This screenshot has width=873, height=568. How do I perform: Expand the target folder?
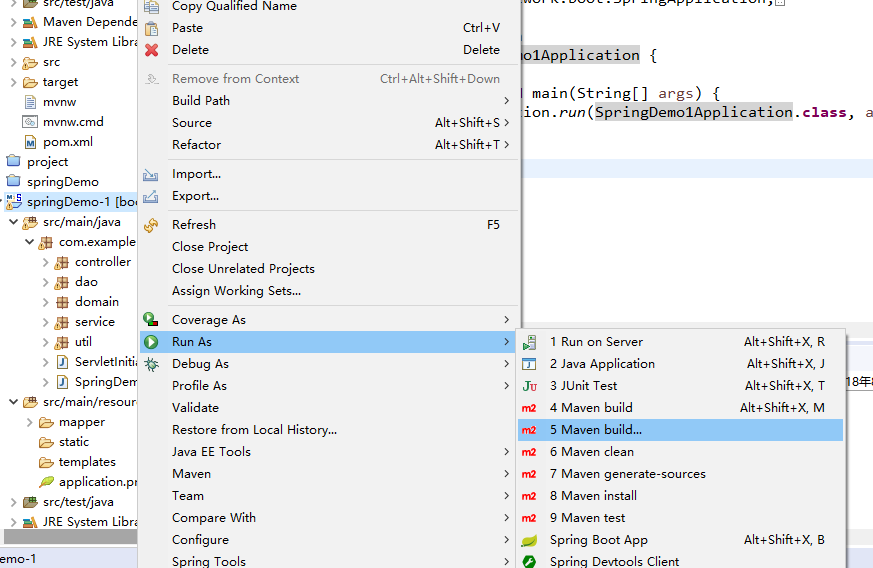coord(13,82)
